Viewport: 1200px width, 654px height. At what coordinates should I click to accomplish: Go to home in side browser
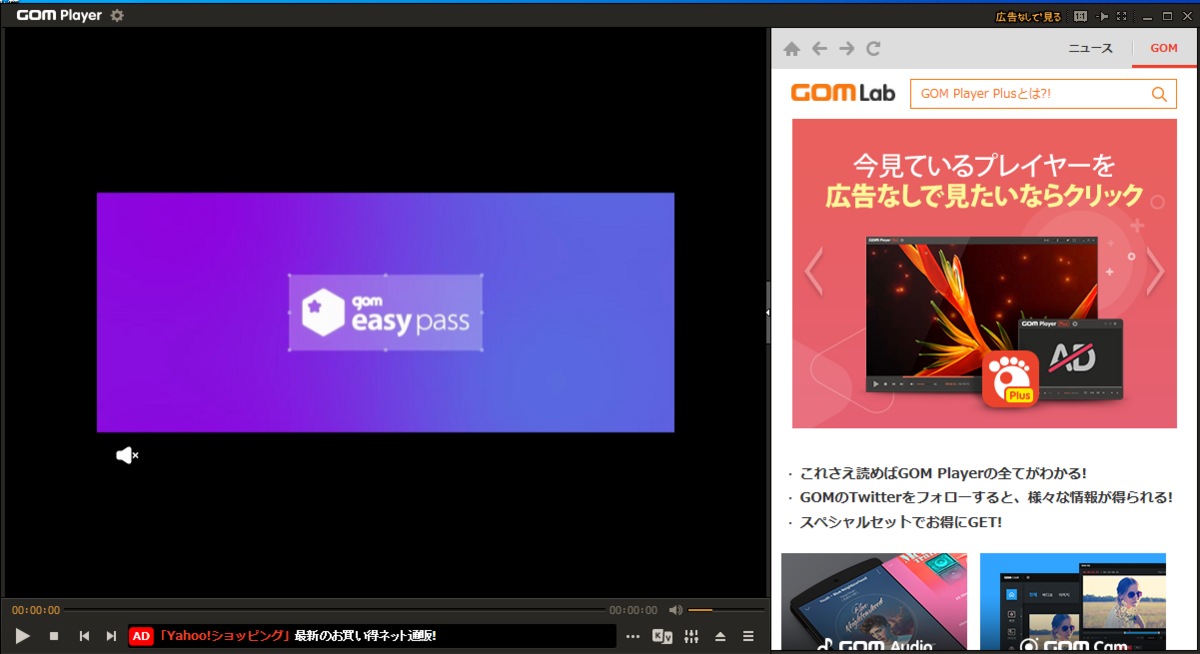pyautogui.click(x=792, y=48)
